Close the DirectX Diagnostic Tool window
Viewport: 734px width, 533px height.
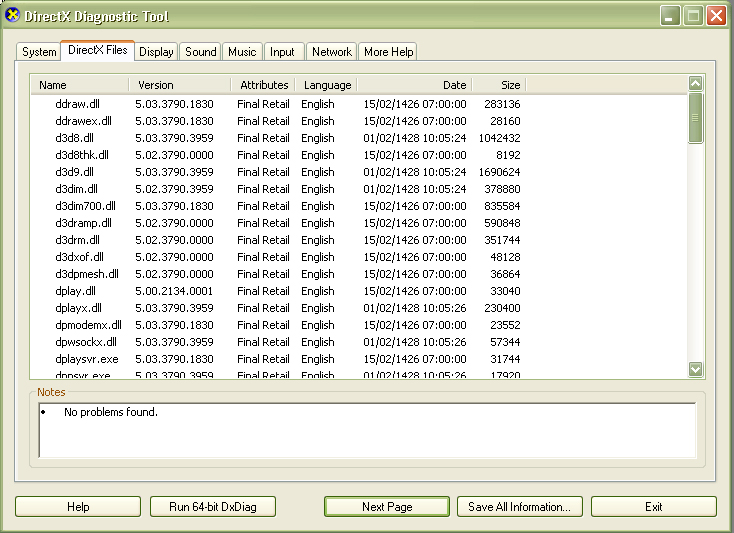(716, 16)
